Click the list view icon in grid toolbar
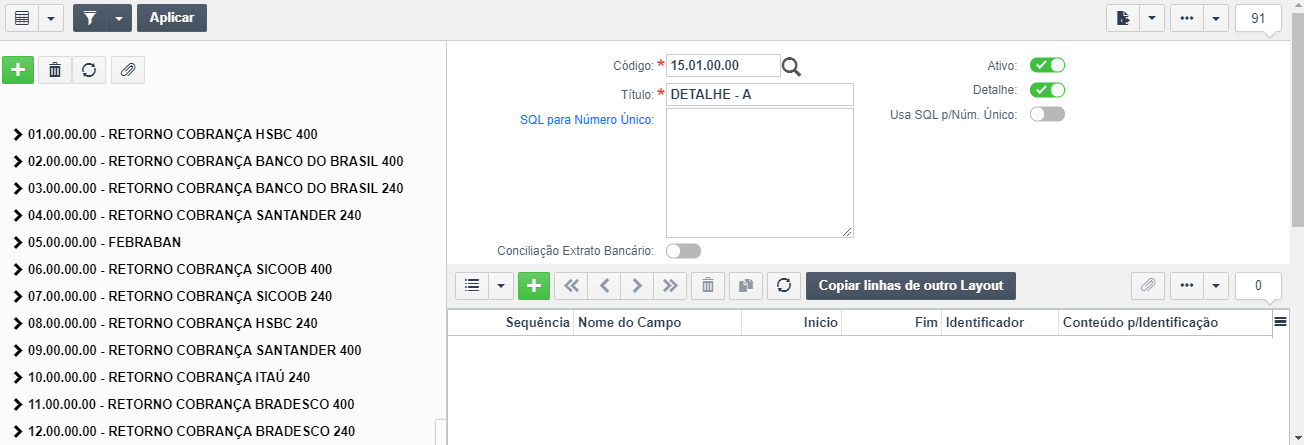 tap(472, 285)
